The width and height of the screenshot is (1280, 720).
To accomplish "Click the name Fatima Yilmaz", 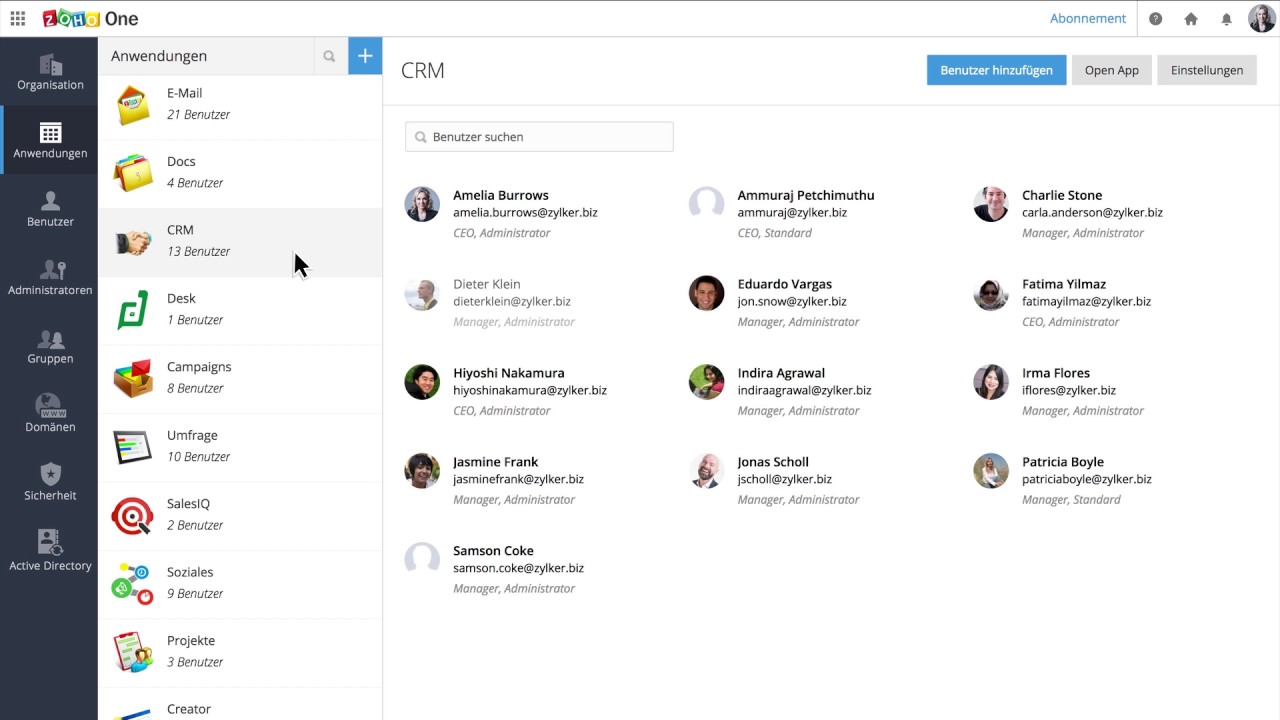I will point(1064,284).
